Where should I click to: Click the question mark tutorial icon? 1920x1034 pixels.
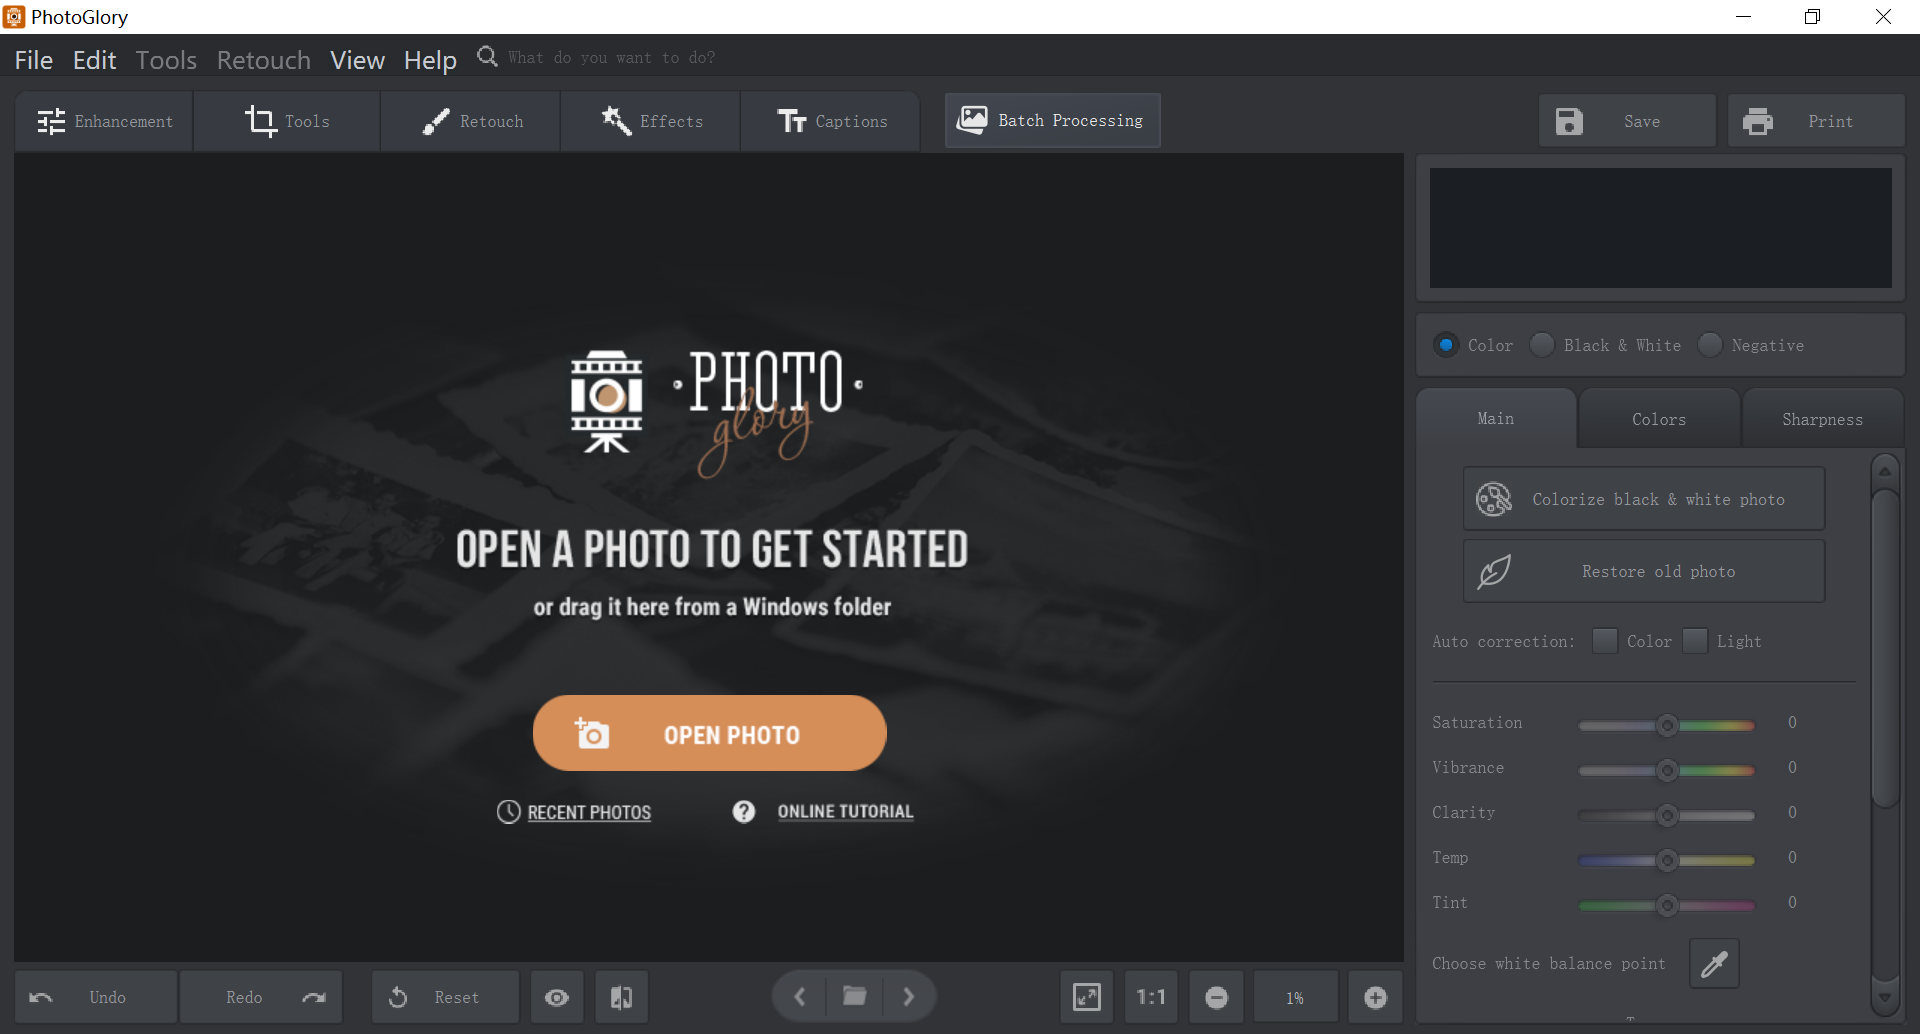(x=744, y=812)
